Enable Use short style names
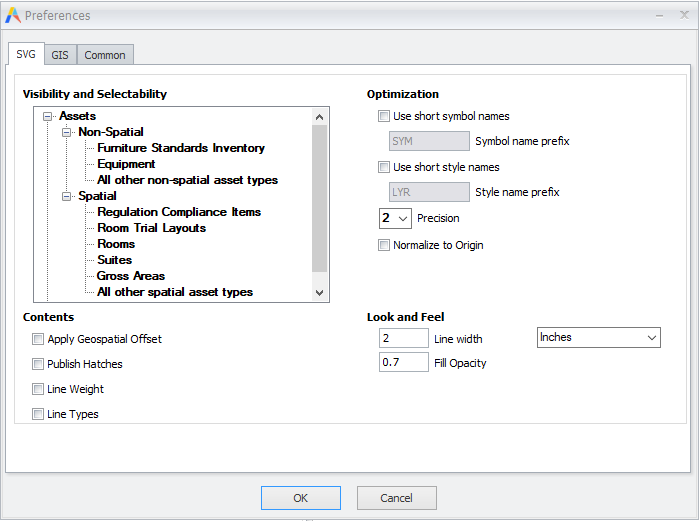 tap(383, 167)
